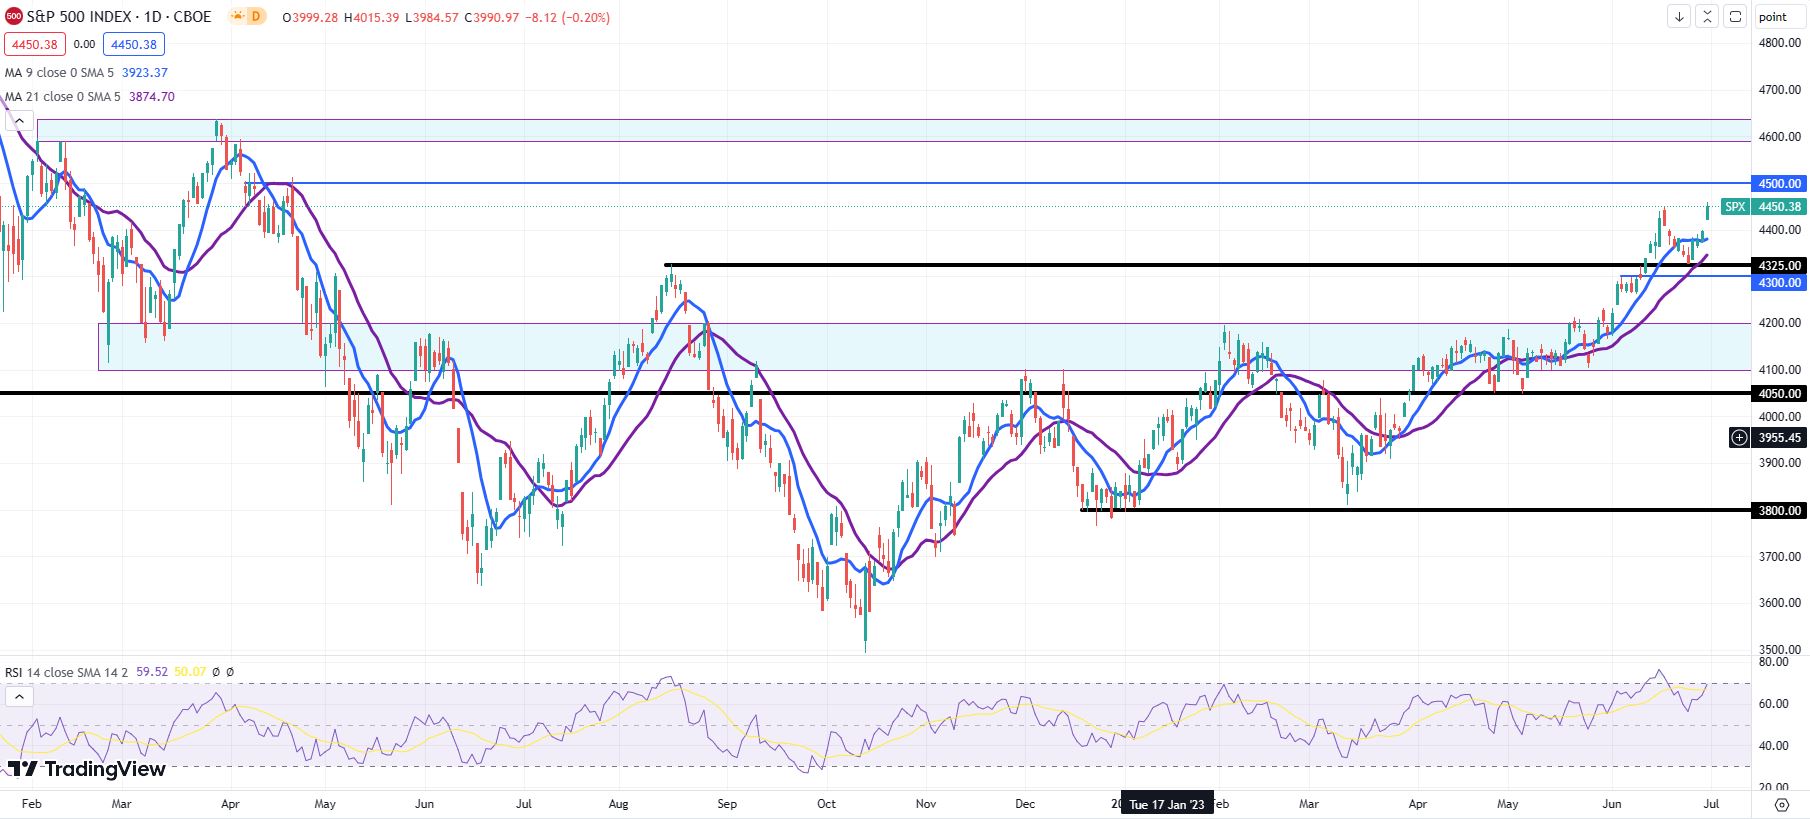Click the S&P 500 INDEX · 1D · CBOE title

119,17
